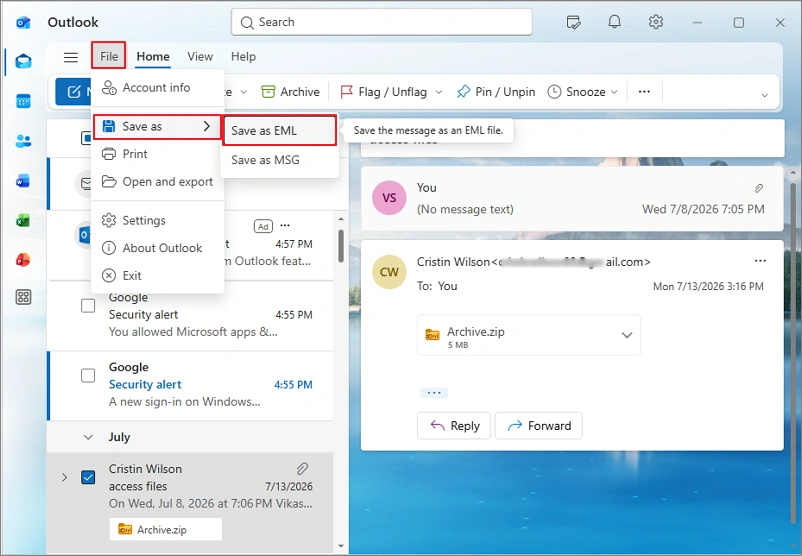802x556 pixels.
Task: Click the Archive.zip chip in the message list
Action: click(166, 529)
